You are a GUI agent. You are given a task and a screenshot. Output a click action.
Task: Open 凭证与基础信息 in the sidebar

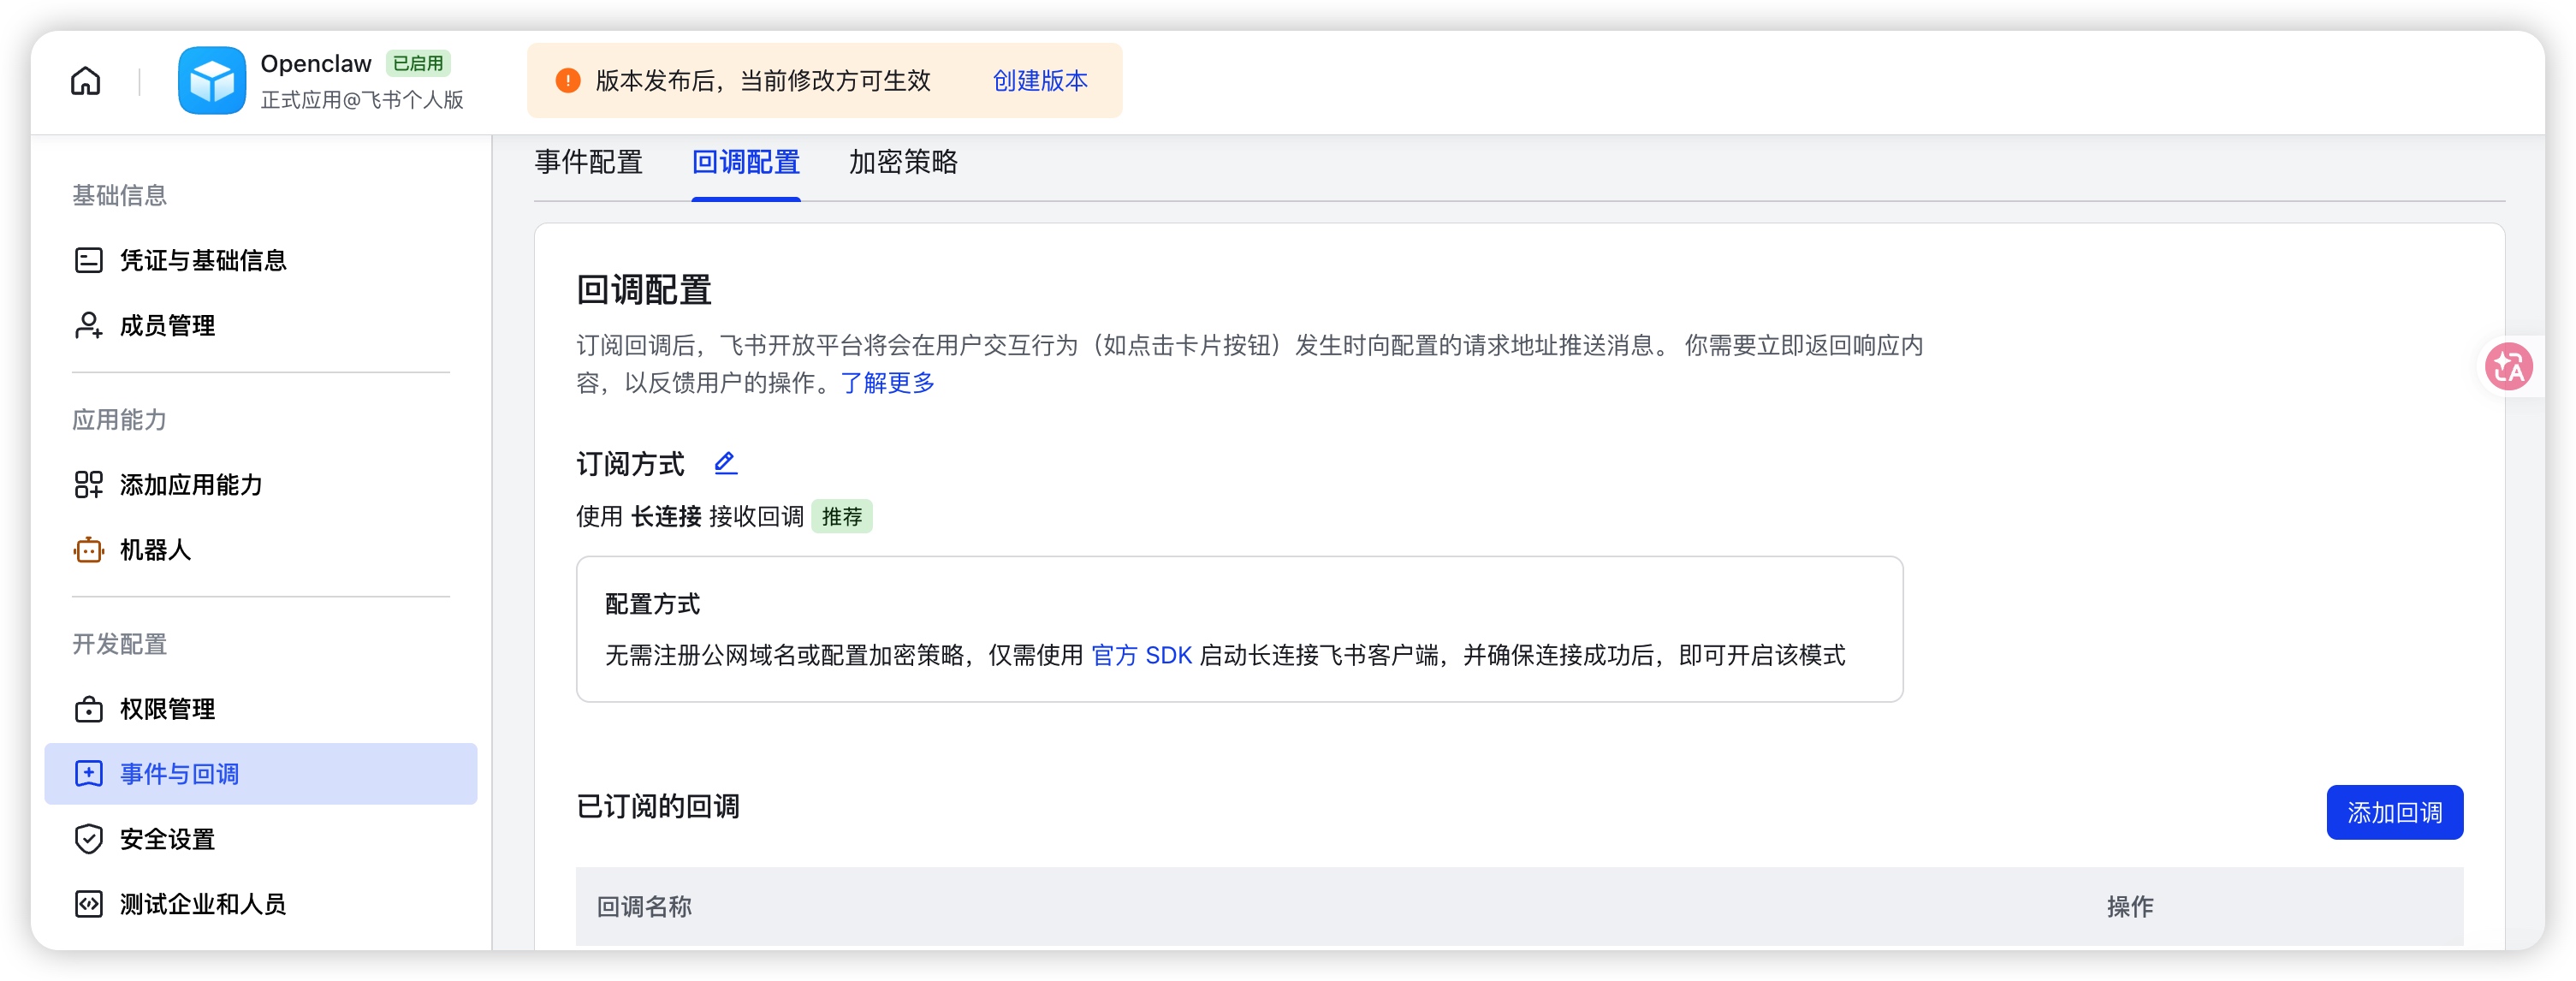[x=202, y=261]
